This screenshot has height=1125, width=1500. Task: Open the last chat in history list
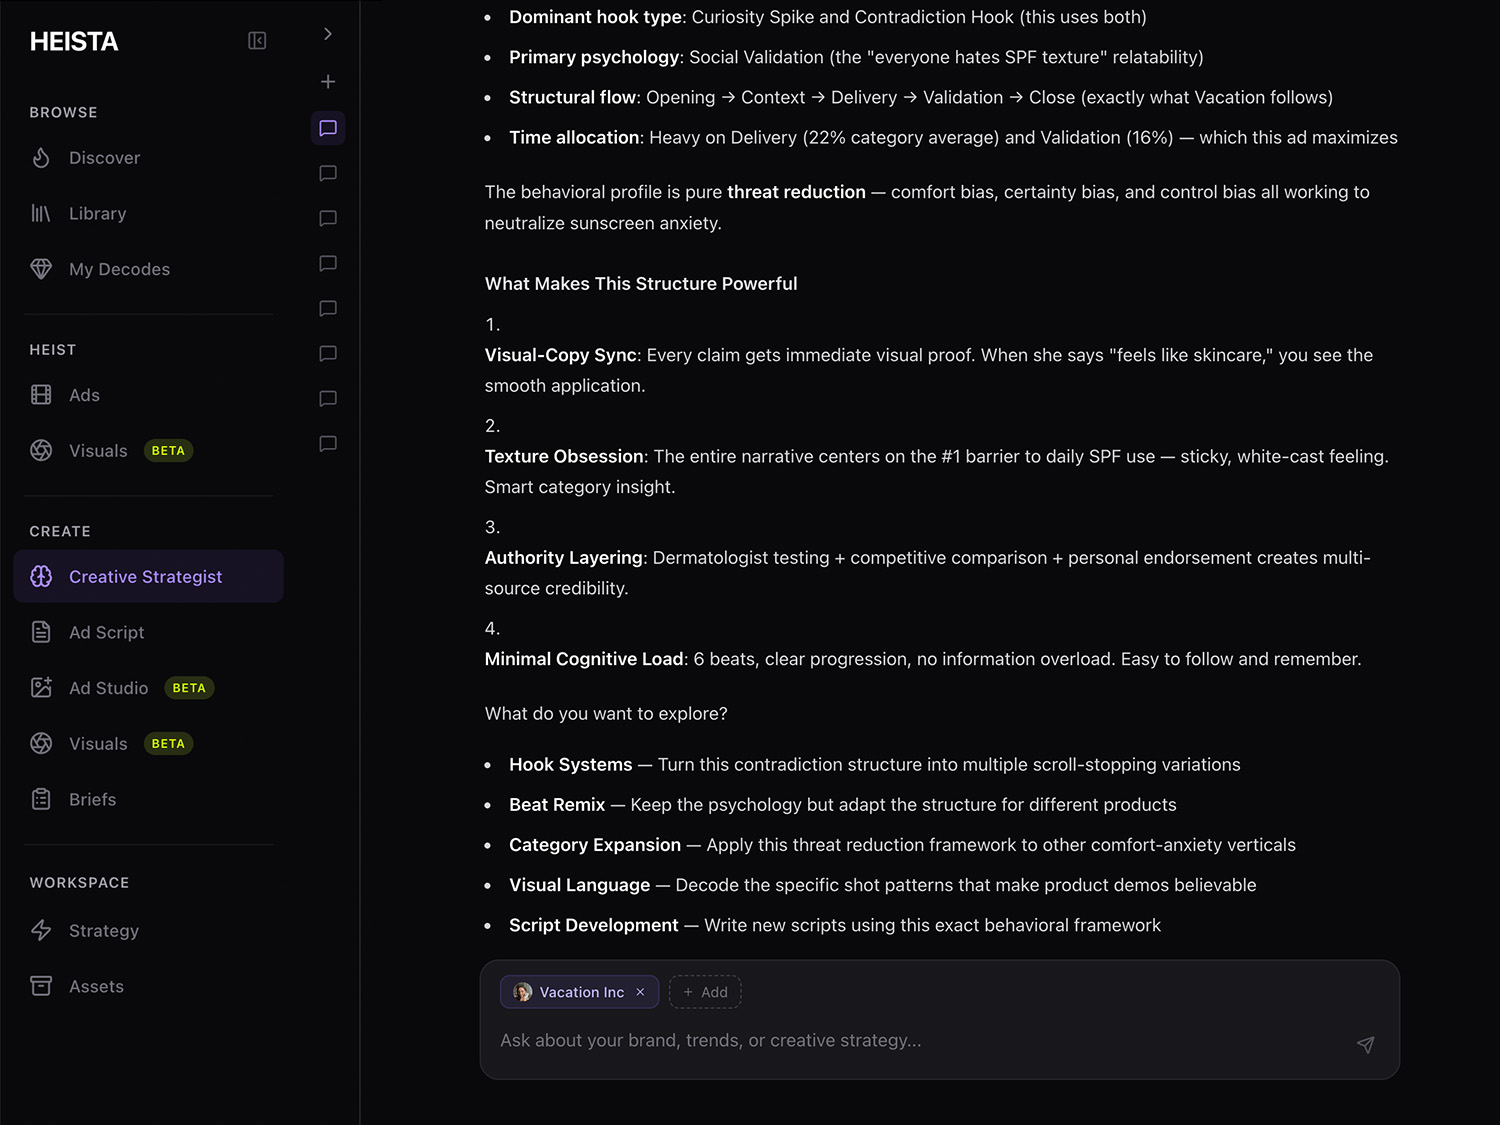point(328,444)
